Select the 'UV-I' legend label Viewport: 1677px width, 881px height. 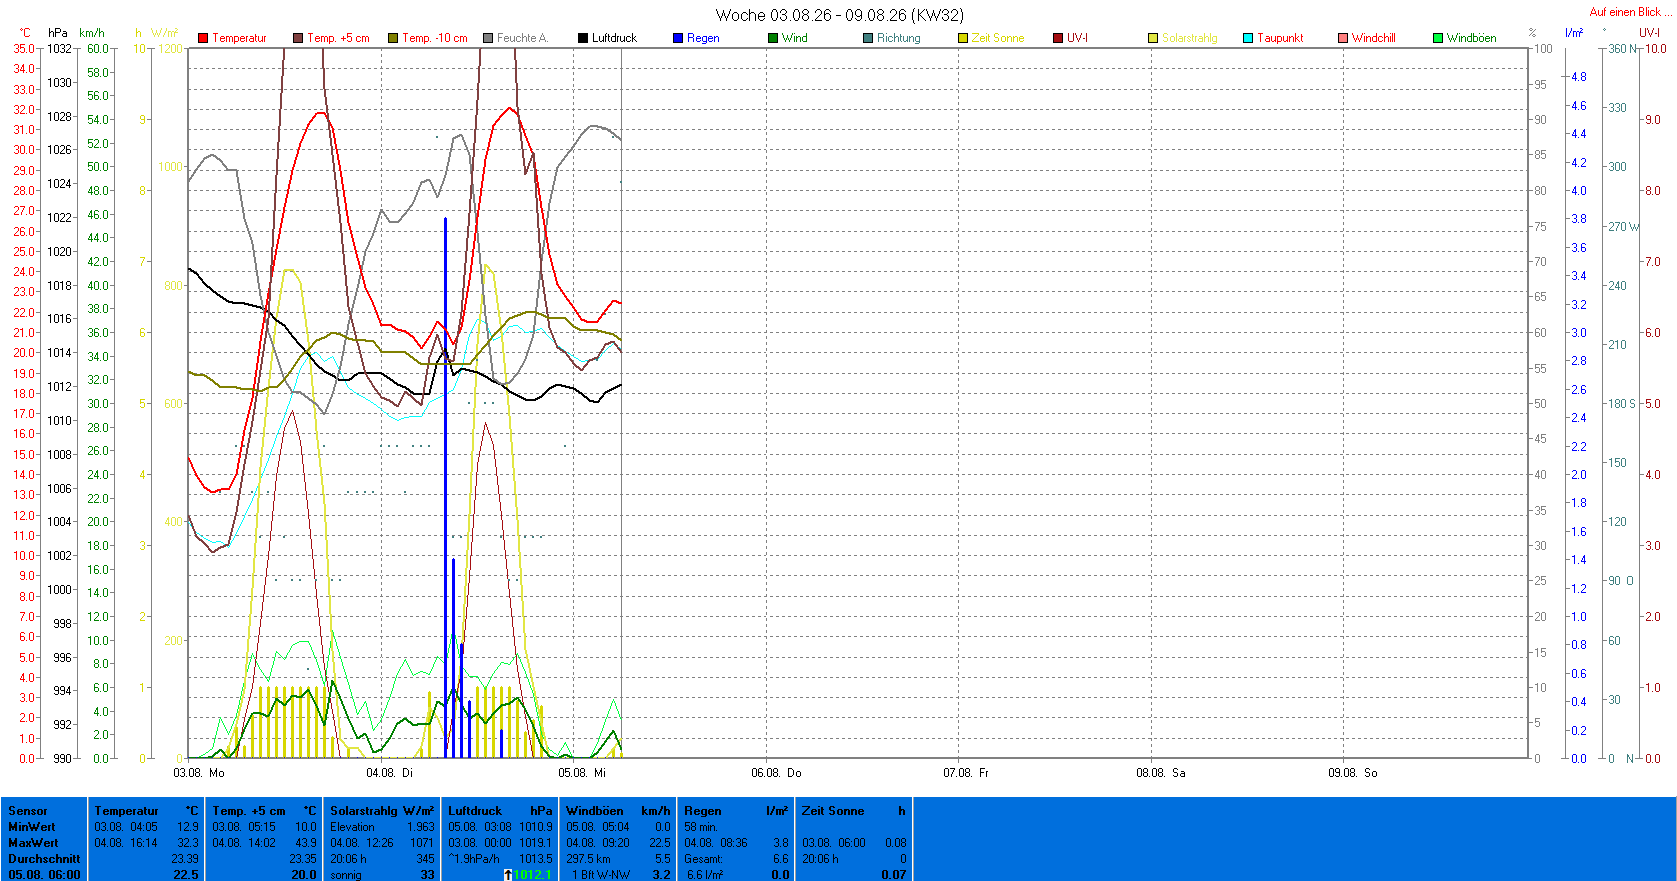pos(1077,38)
